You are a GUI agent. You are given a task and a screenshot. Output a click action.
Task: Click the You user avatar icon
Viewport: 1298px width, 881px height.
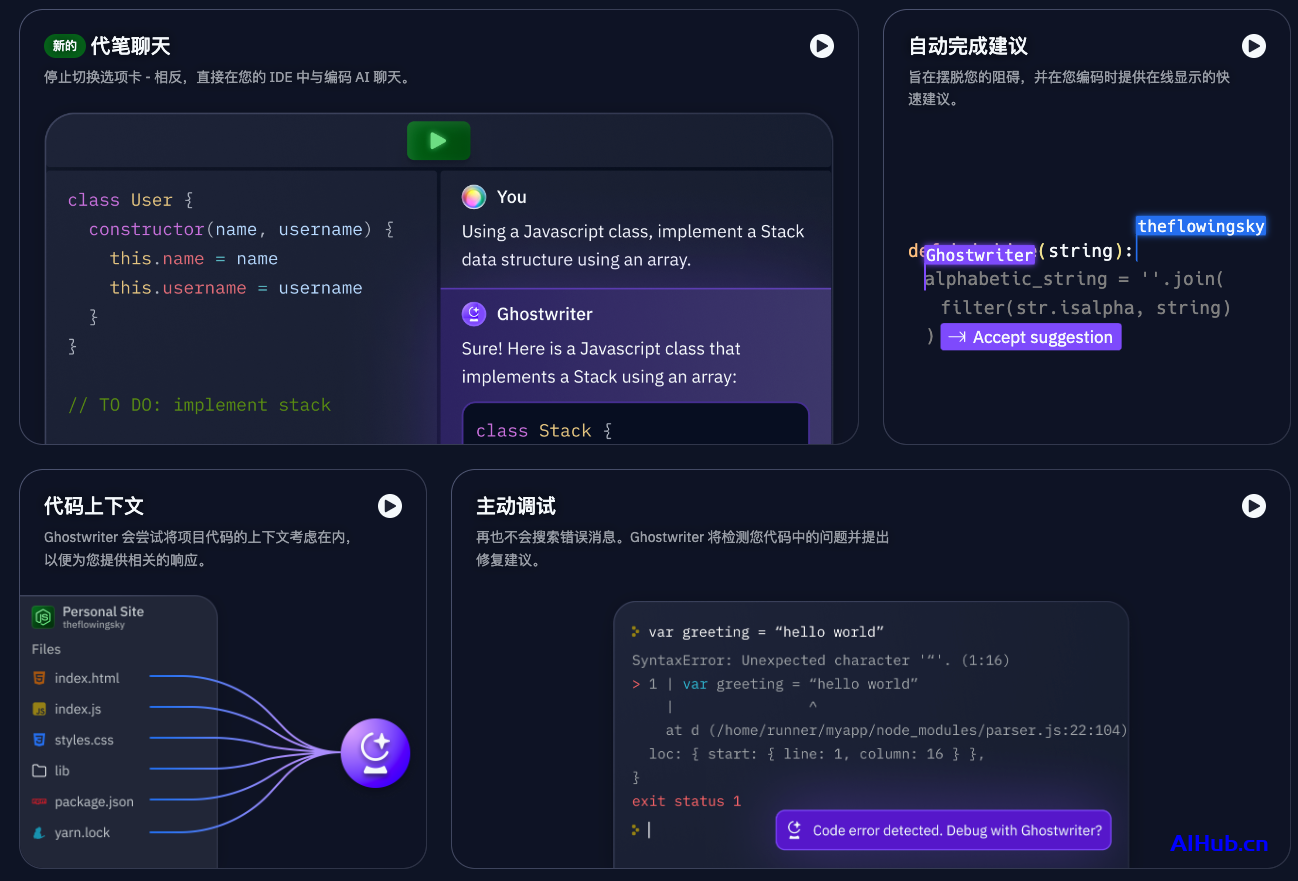[x=473, y=197]
